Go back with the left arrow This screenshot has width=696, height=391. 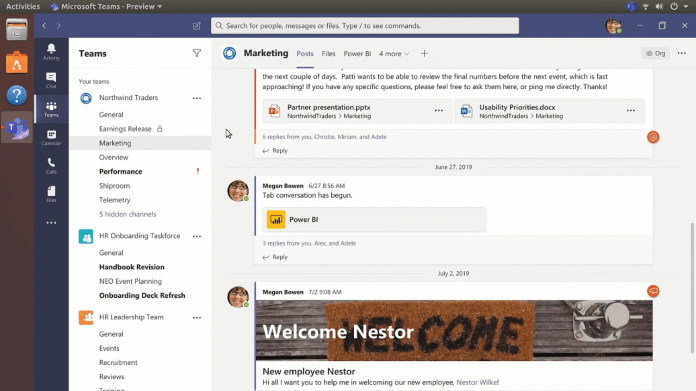point(44,26)
